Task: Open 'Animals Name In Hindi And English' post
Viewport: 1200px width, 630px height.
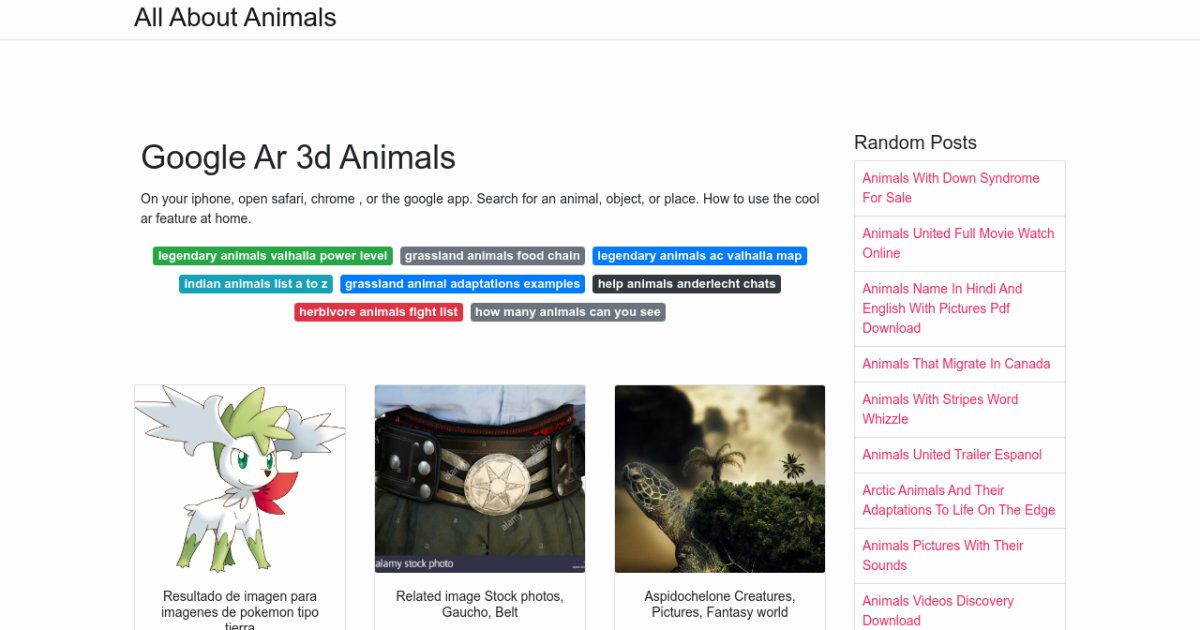Action: click(942, 308)
